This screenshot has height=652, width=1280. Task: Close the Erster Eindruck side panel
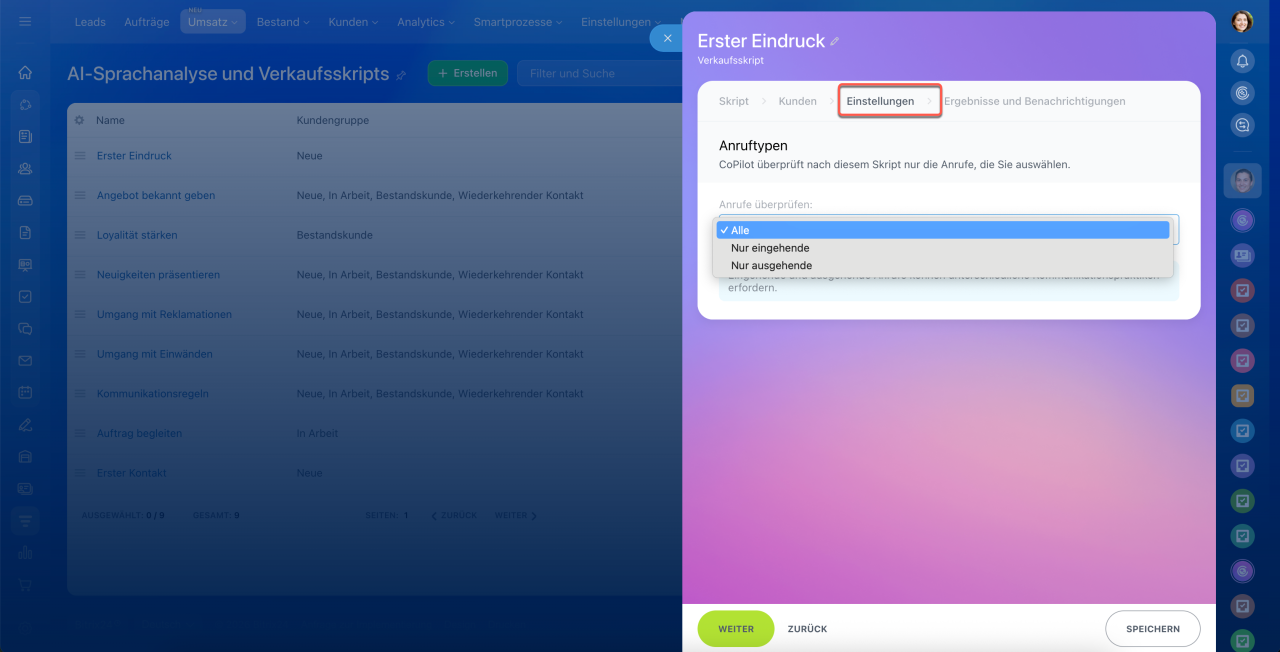point(667,38)
